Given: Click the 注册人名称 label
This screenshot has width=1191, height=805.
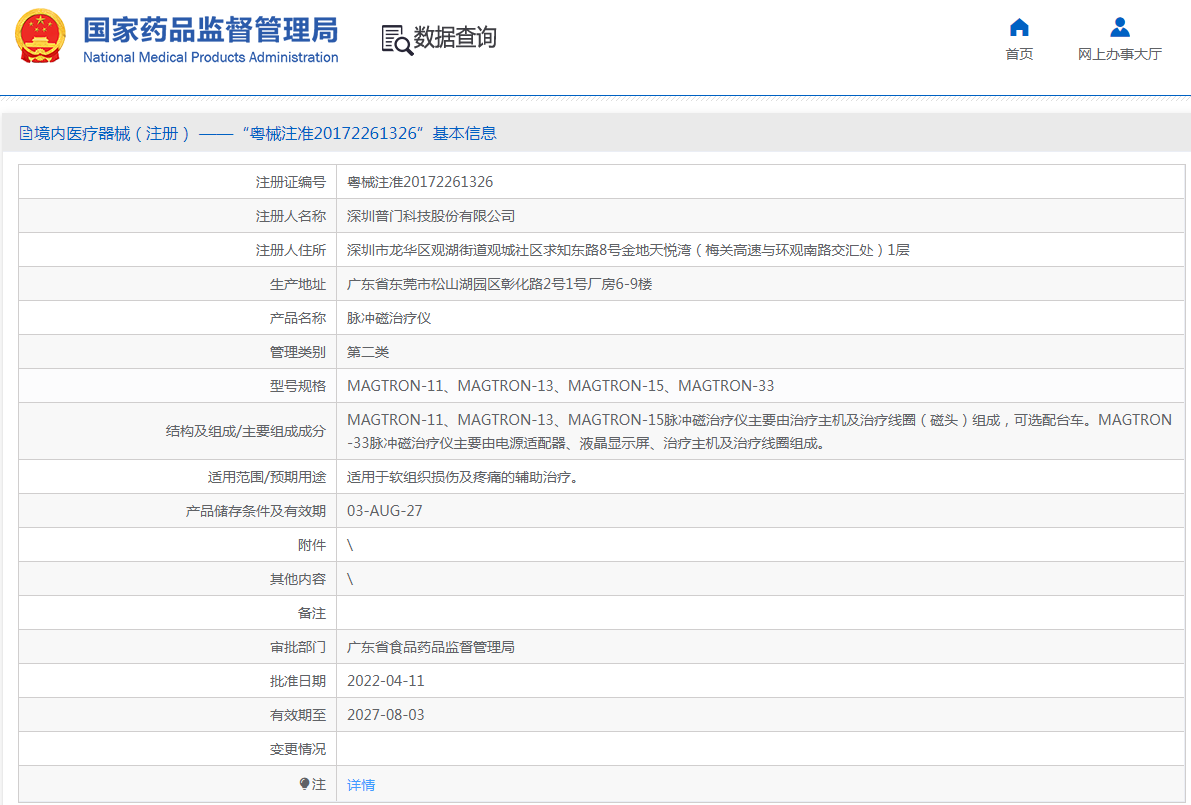Looking at the screenshot, I should point(291,216).
